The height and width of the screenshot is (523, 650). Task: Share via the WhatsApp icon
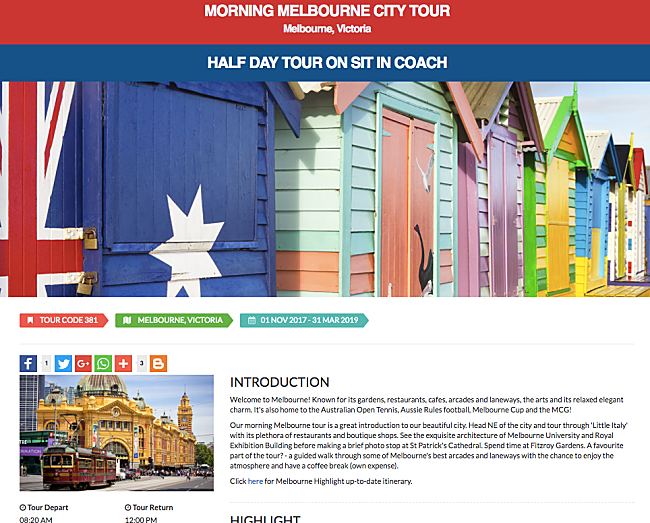point(103,363)
